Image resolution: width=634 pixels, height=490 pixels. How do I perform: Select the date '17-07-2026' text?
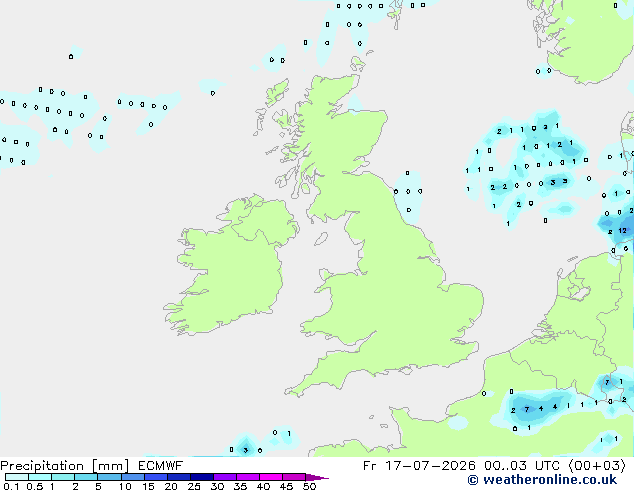(430, 466)
